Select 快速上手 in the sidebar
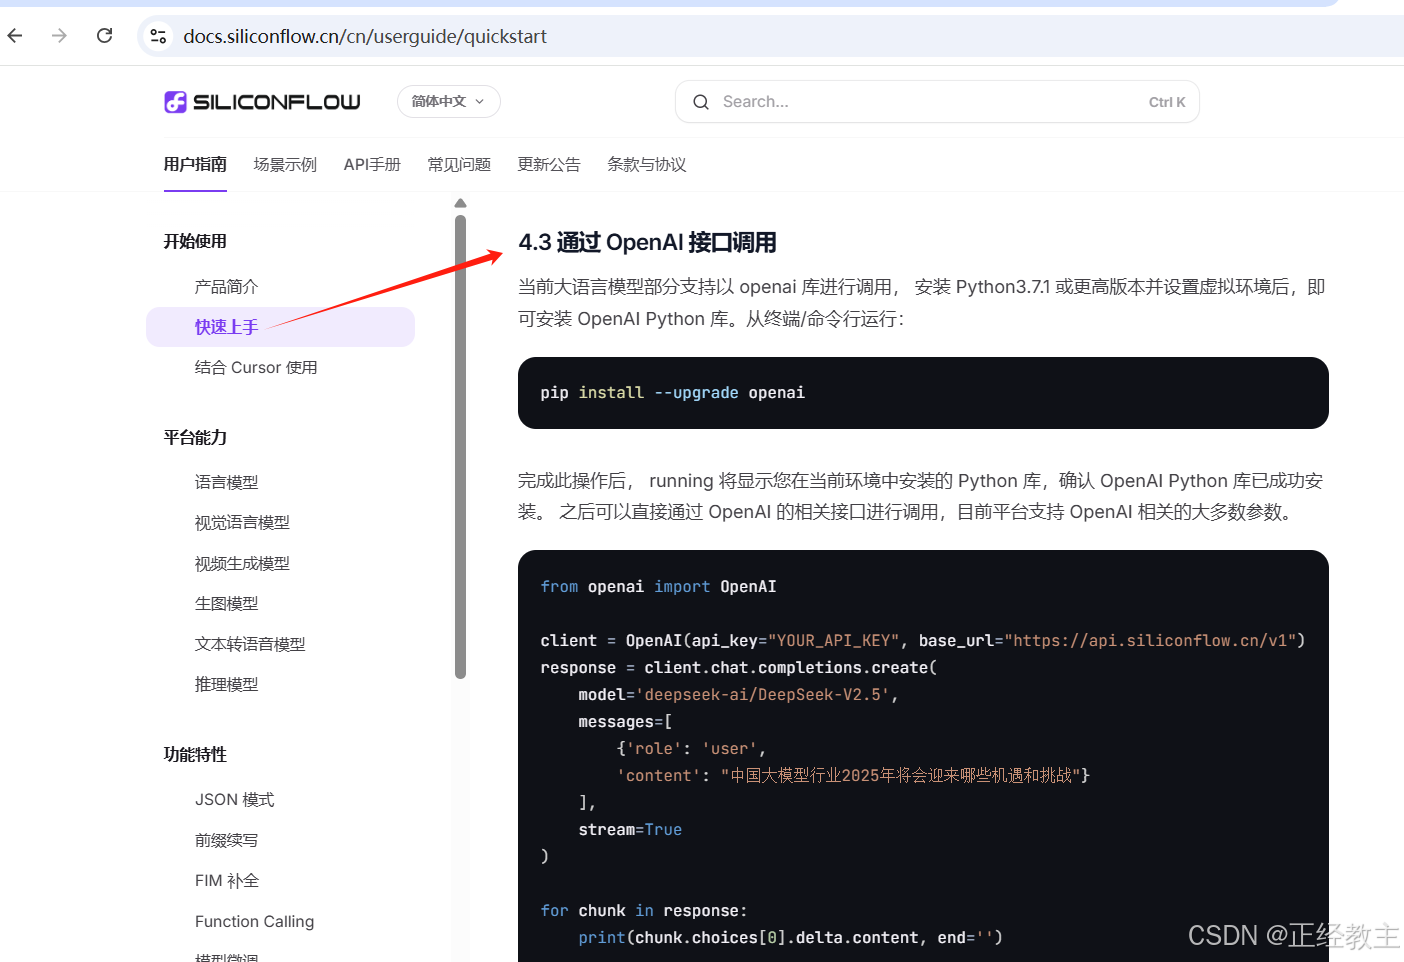The width and height of the screenshot is (1404, 962). coord(280,327)
